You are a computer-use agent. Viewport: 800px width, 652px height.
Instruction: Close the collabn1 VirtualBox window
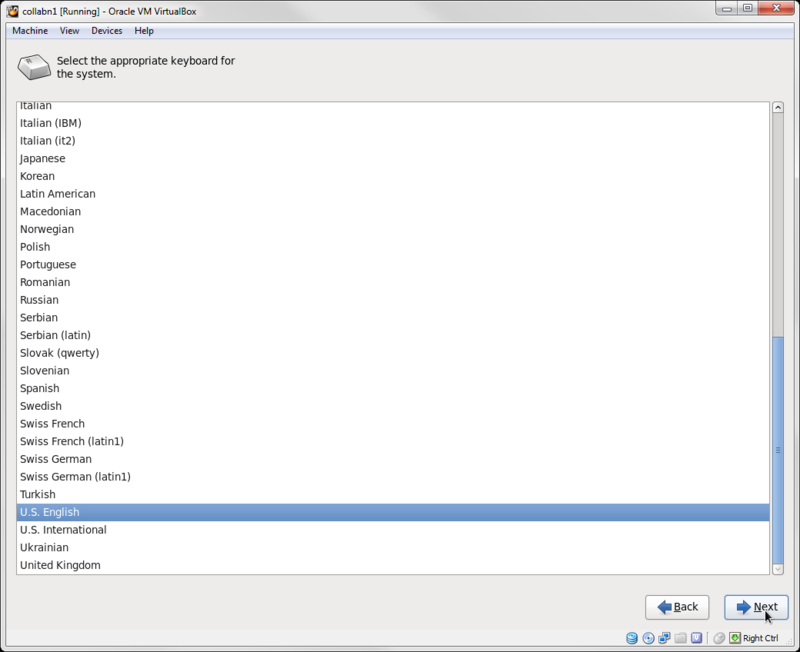pos(777,8)
